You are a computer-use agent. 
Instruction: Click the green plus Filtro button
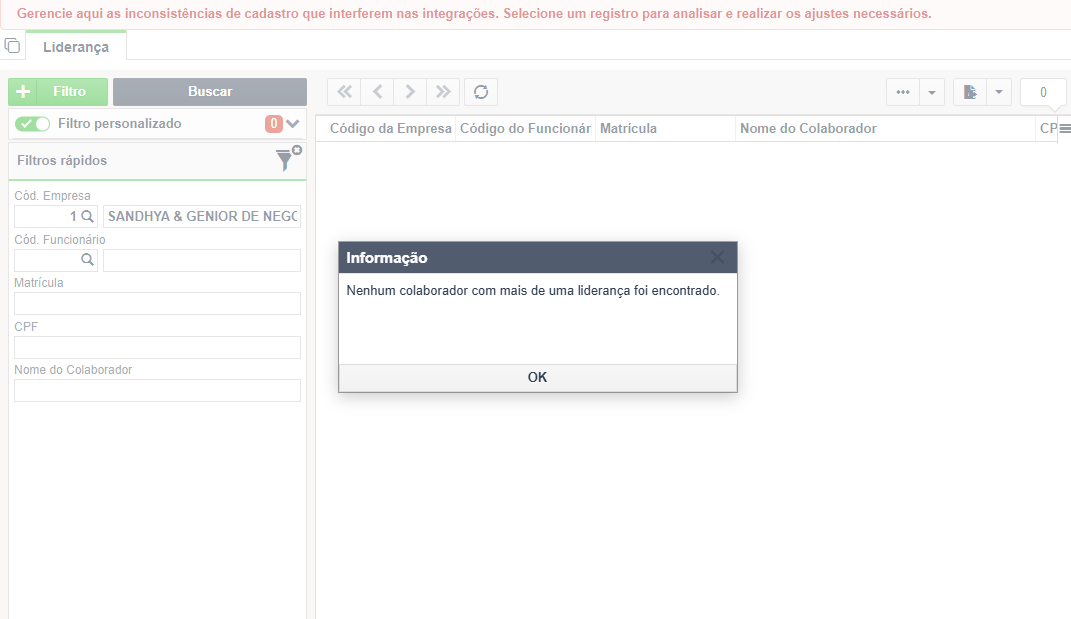pos(58,92)
